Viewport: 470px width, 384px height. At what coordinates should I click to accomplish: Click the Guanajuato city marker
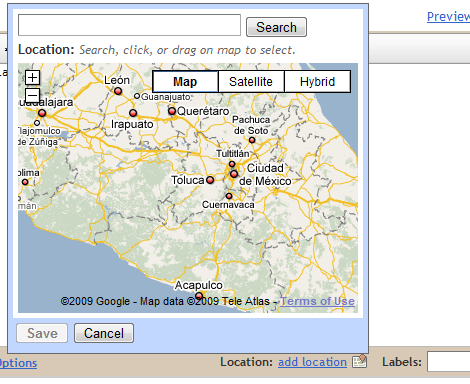coord(137,96)
